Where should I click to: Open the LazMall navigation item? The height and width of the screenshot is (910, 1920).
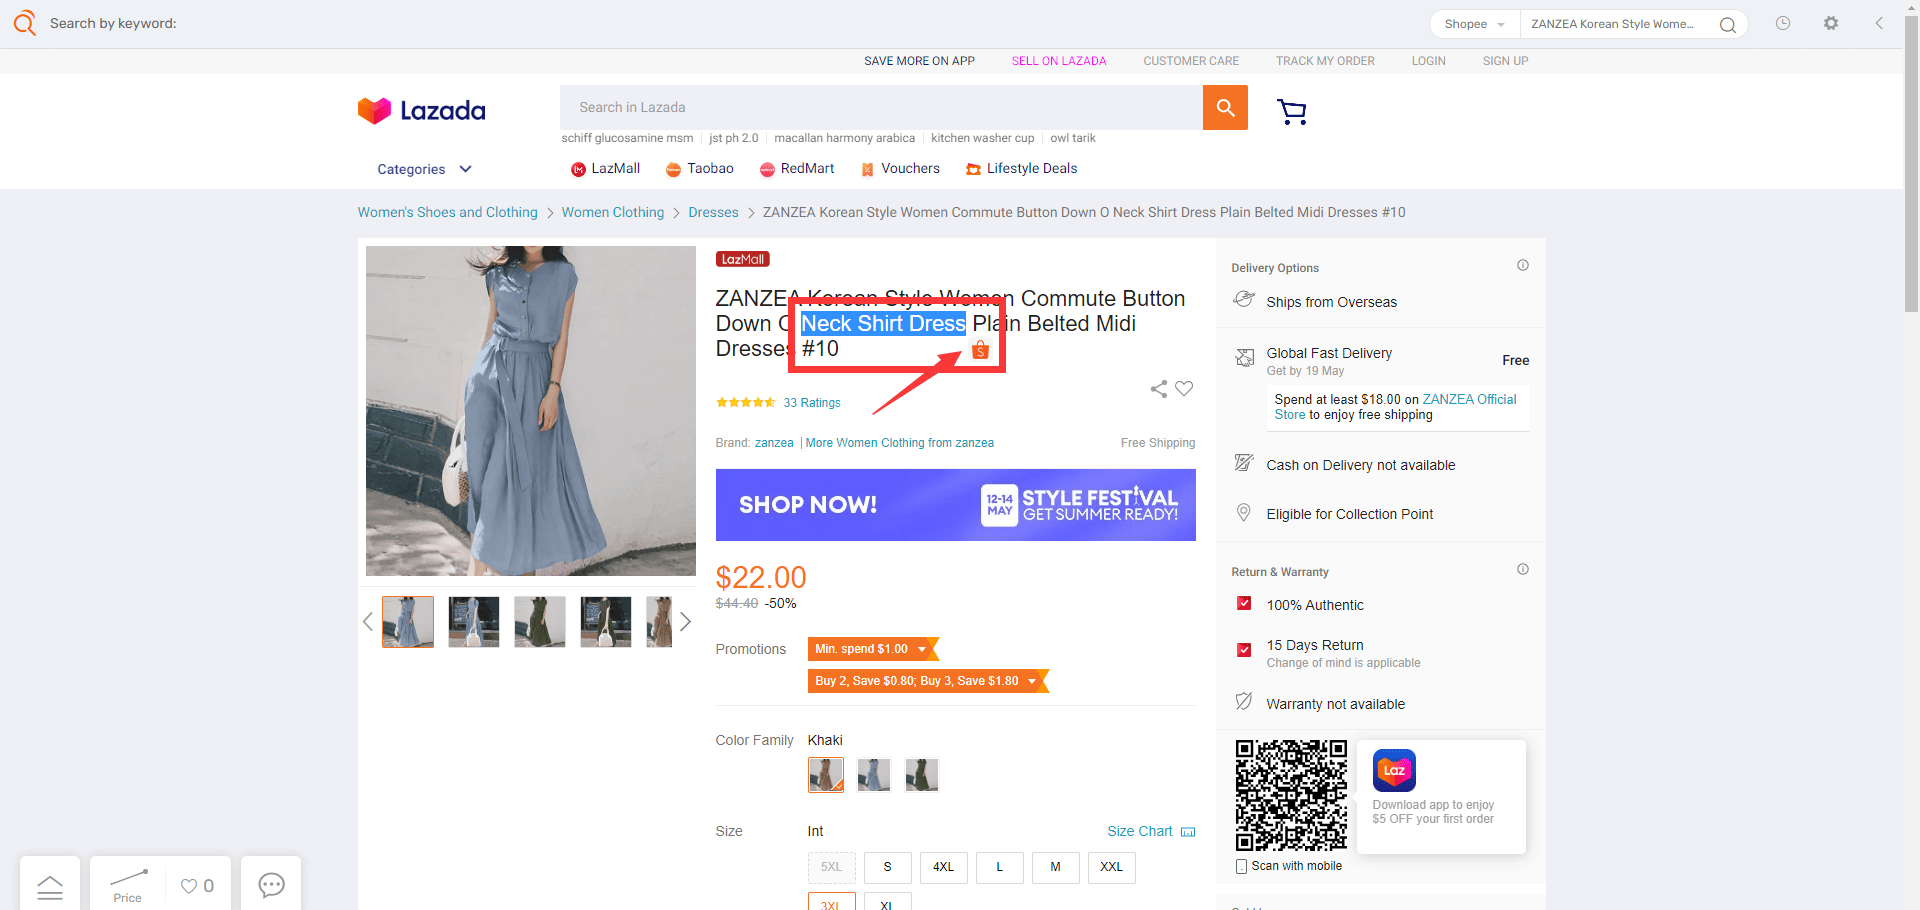(x=605, y=169)
